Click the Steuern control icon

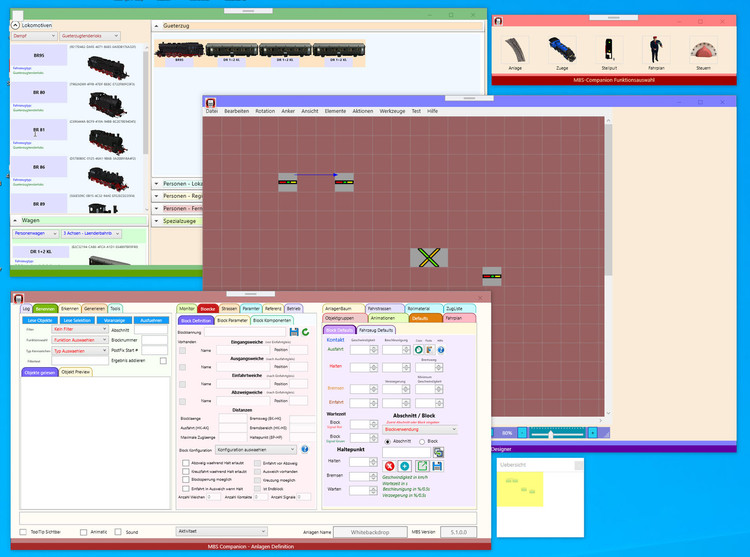[x=704, y=50]
